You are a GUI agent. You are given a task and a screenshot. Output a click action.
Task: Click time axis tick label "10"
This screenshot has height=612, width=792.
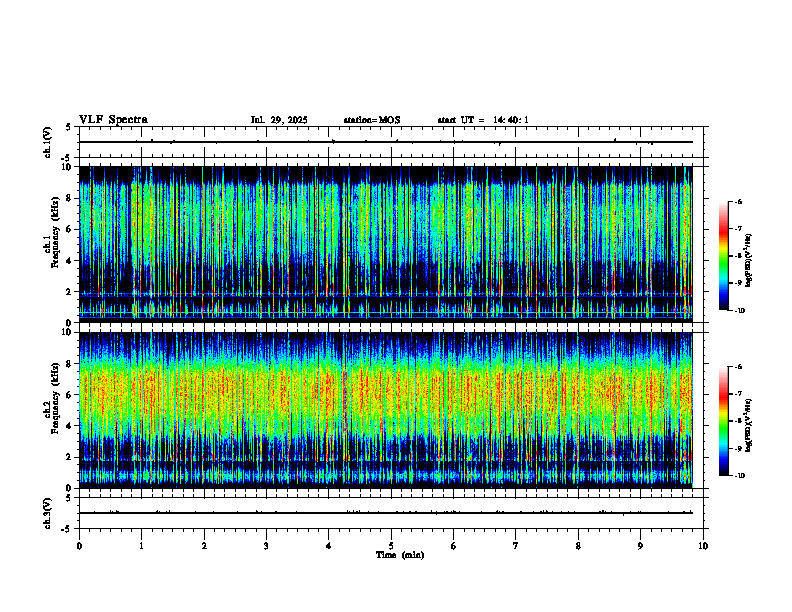[703, 546]
